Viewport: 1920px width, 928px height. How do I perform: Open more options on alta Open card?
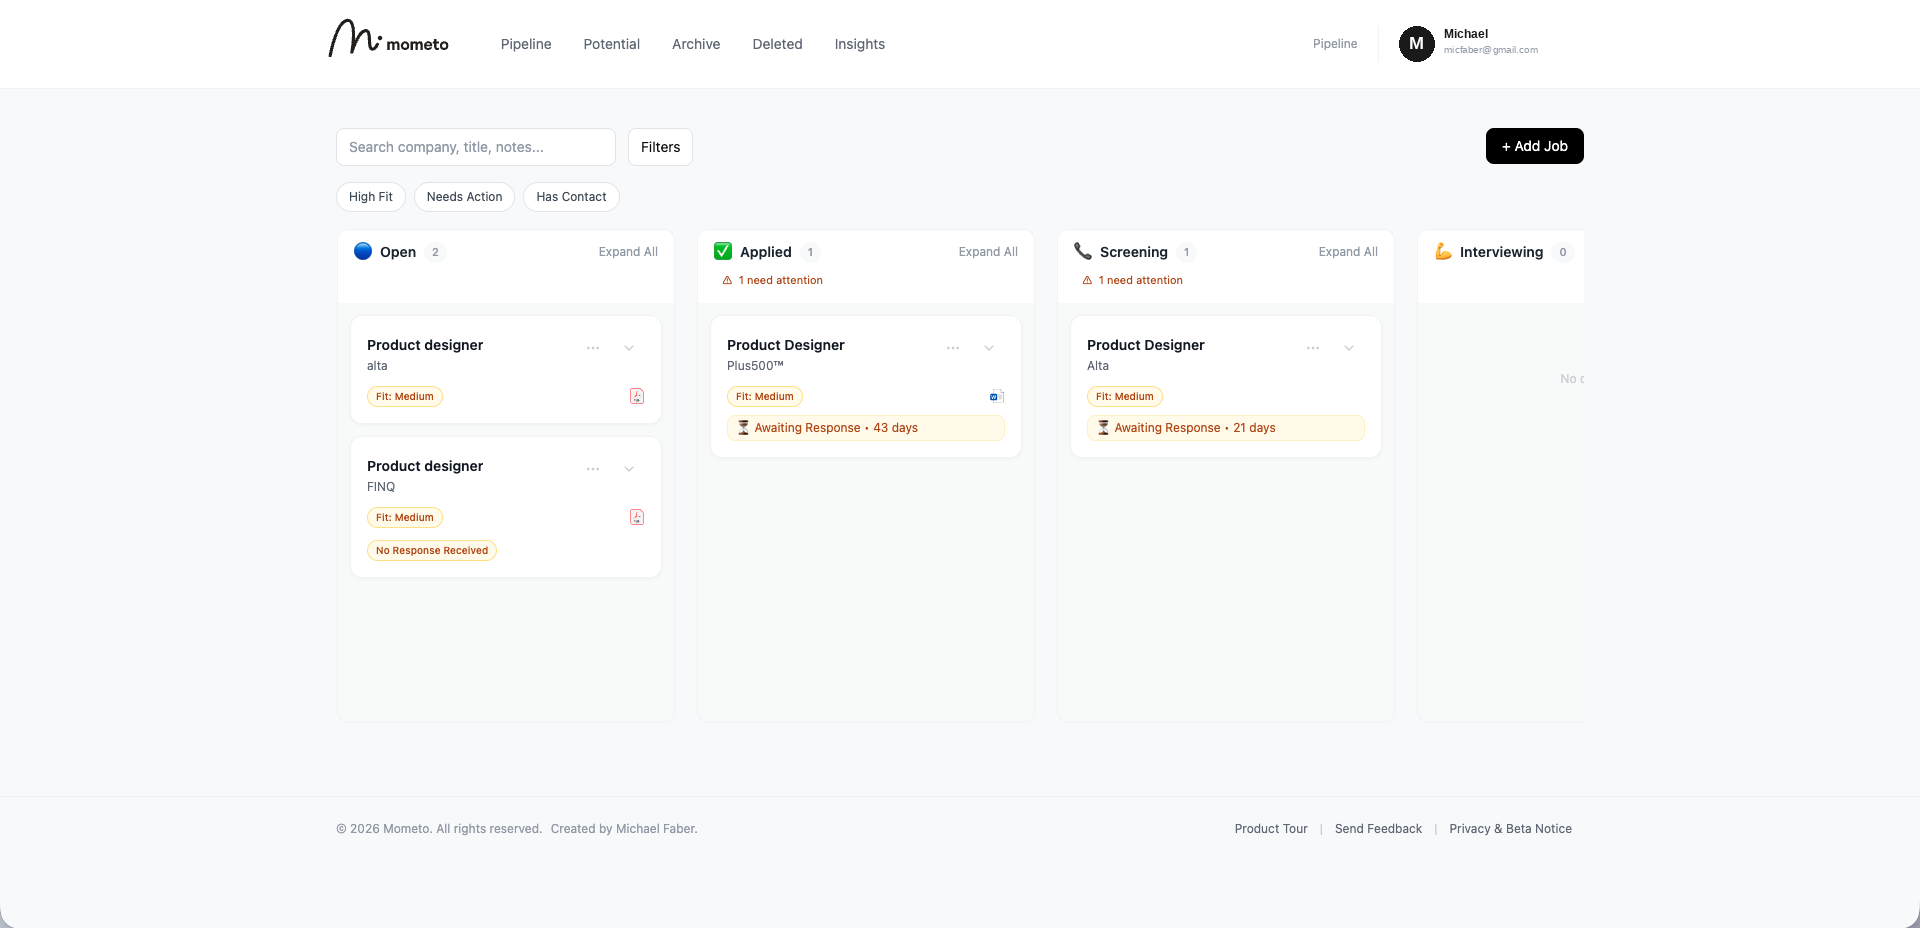[593, 348]
